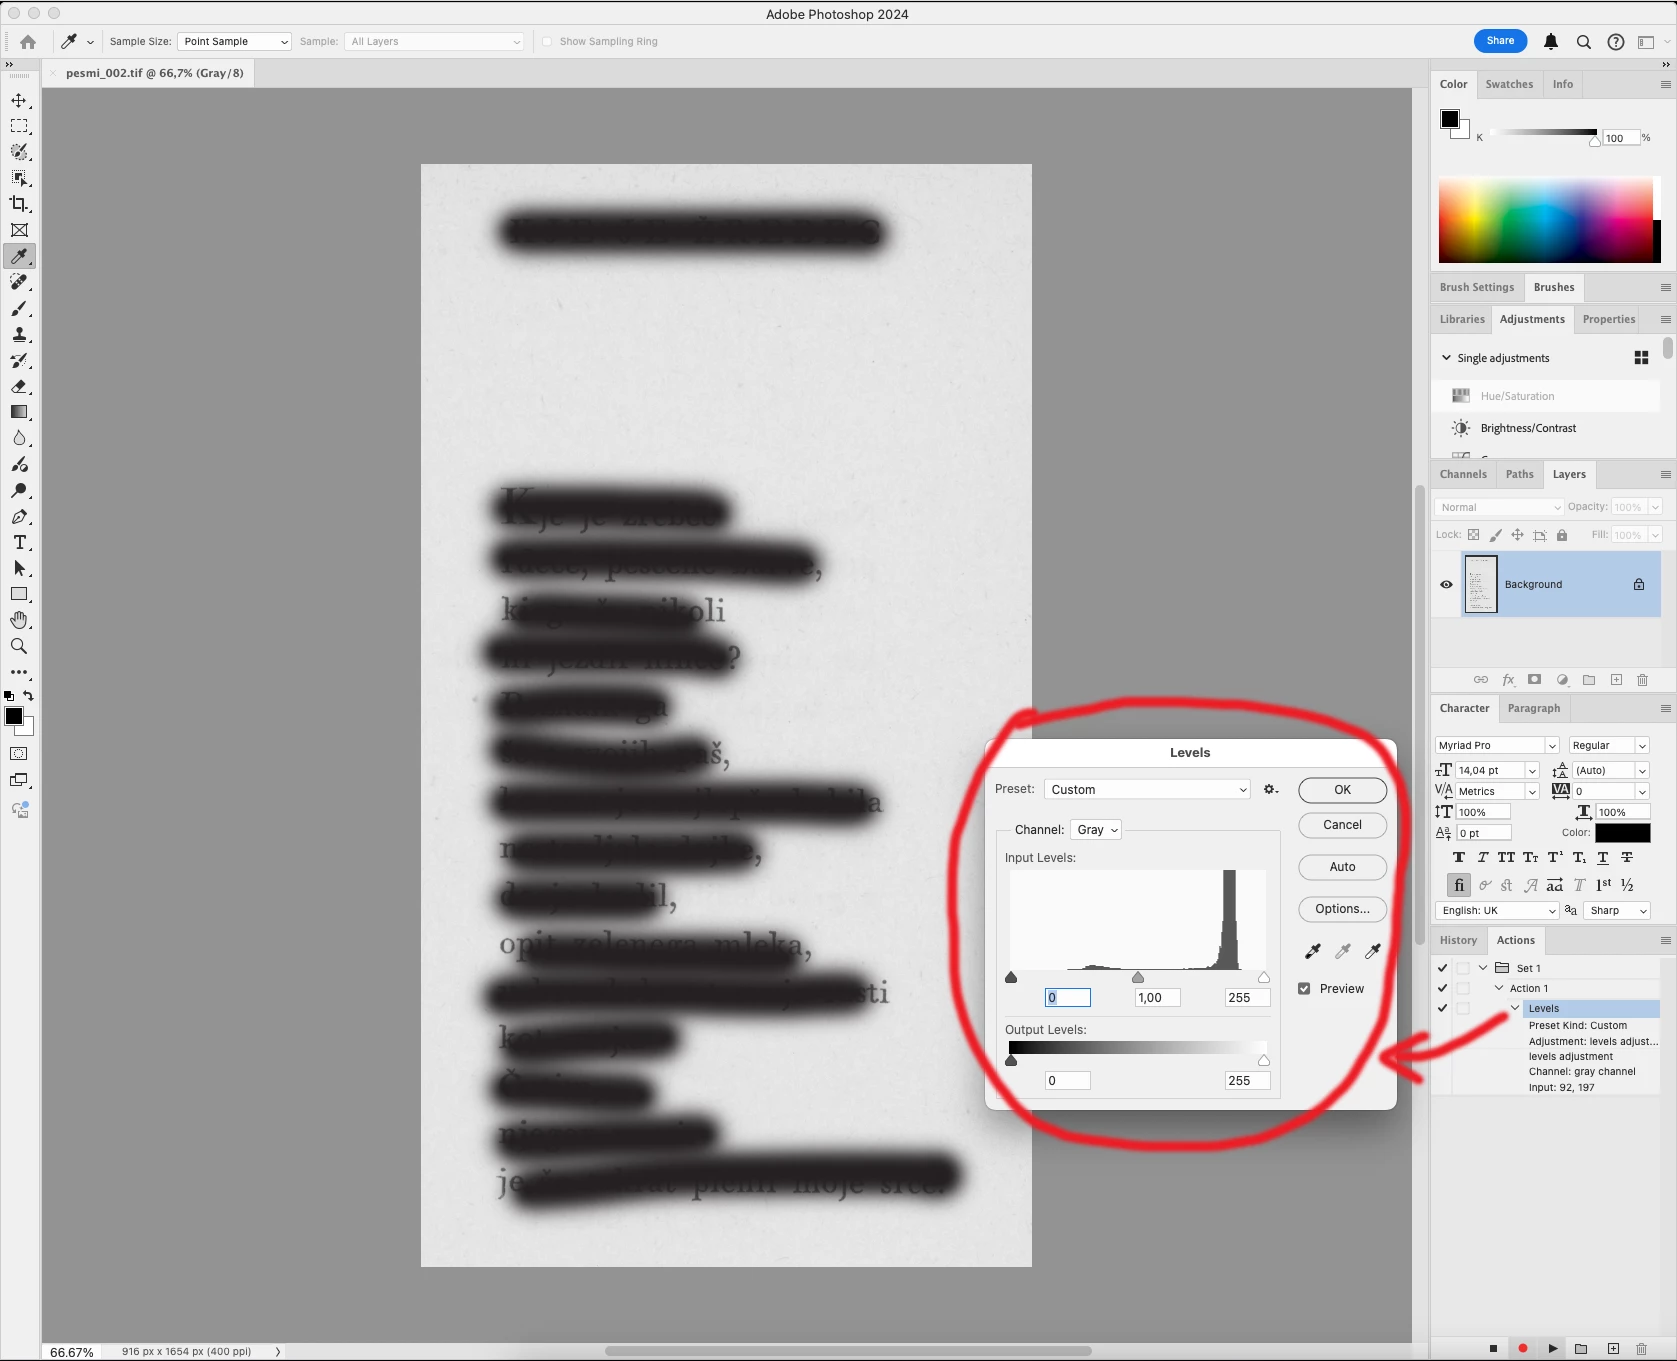Click the play action button
The image size is (1677, 1361).
click(x=1552, y=1348)
